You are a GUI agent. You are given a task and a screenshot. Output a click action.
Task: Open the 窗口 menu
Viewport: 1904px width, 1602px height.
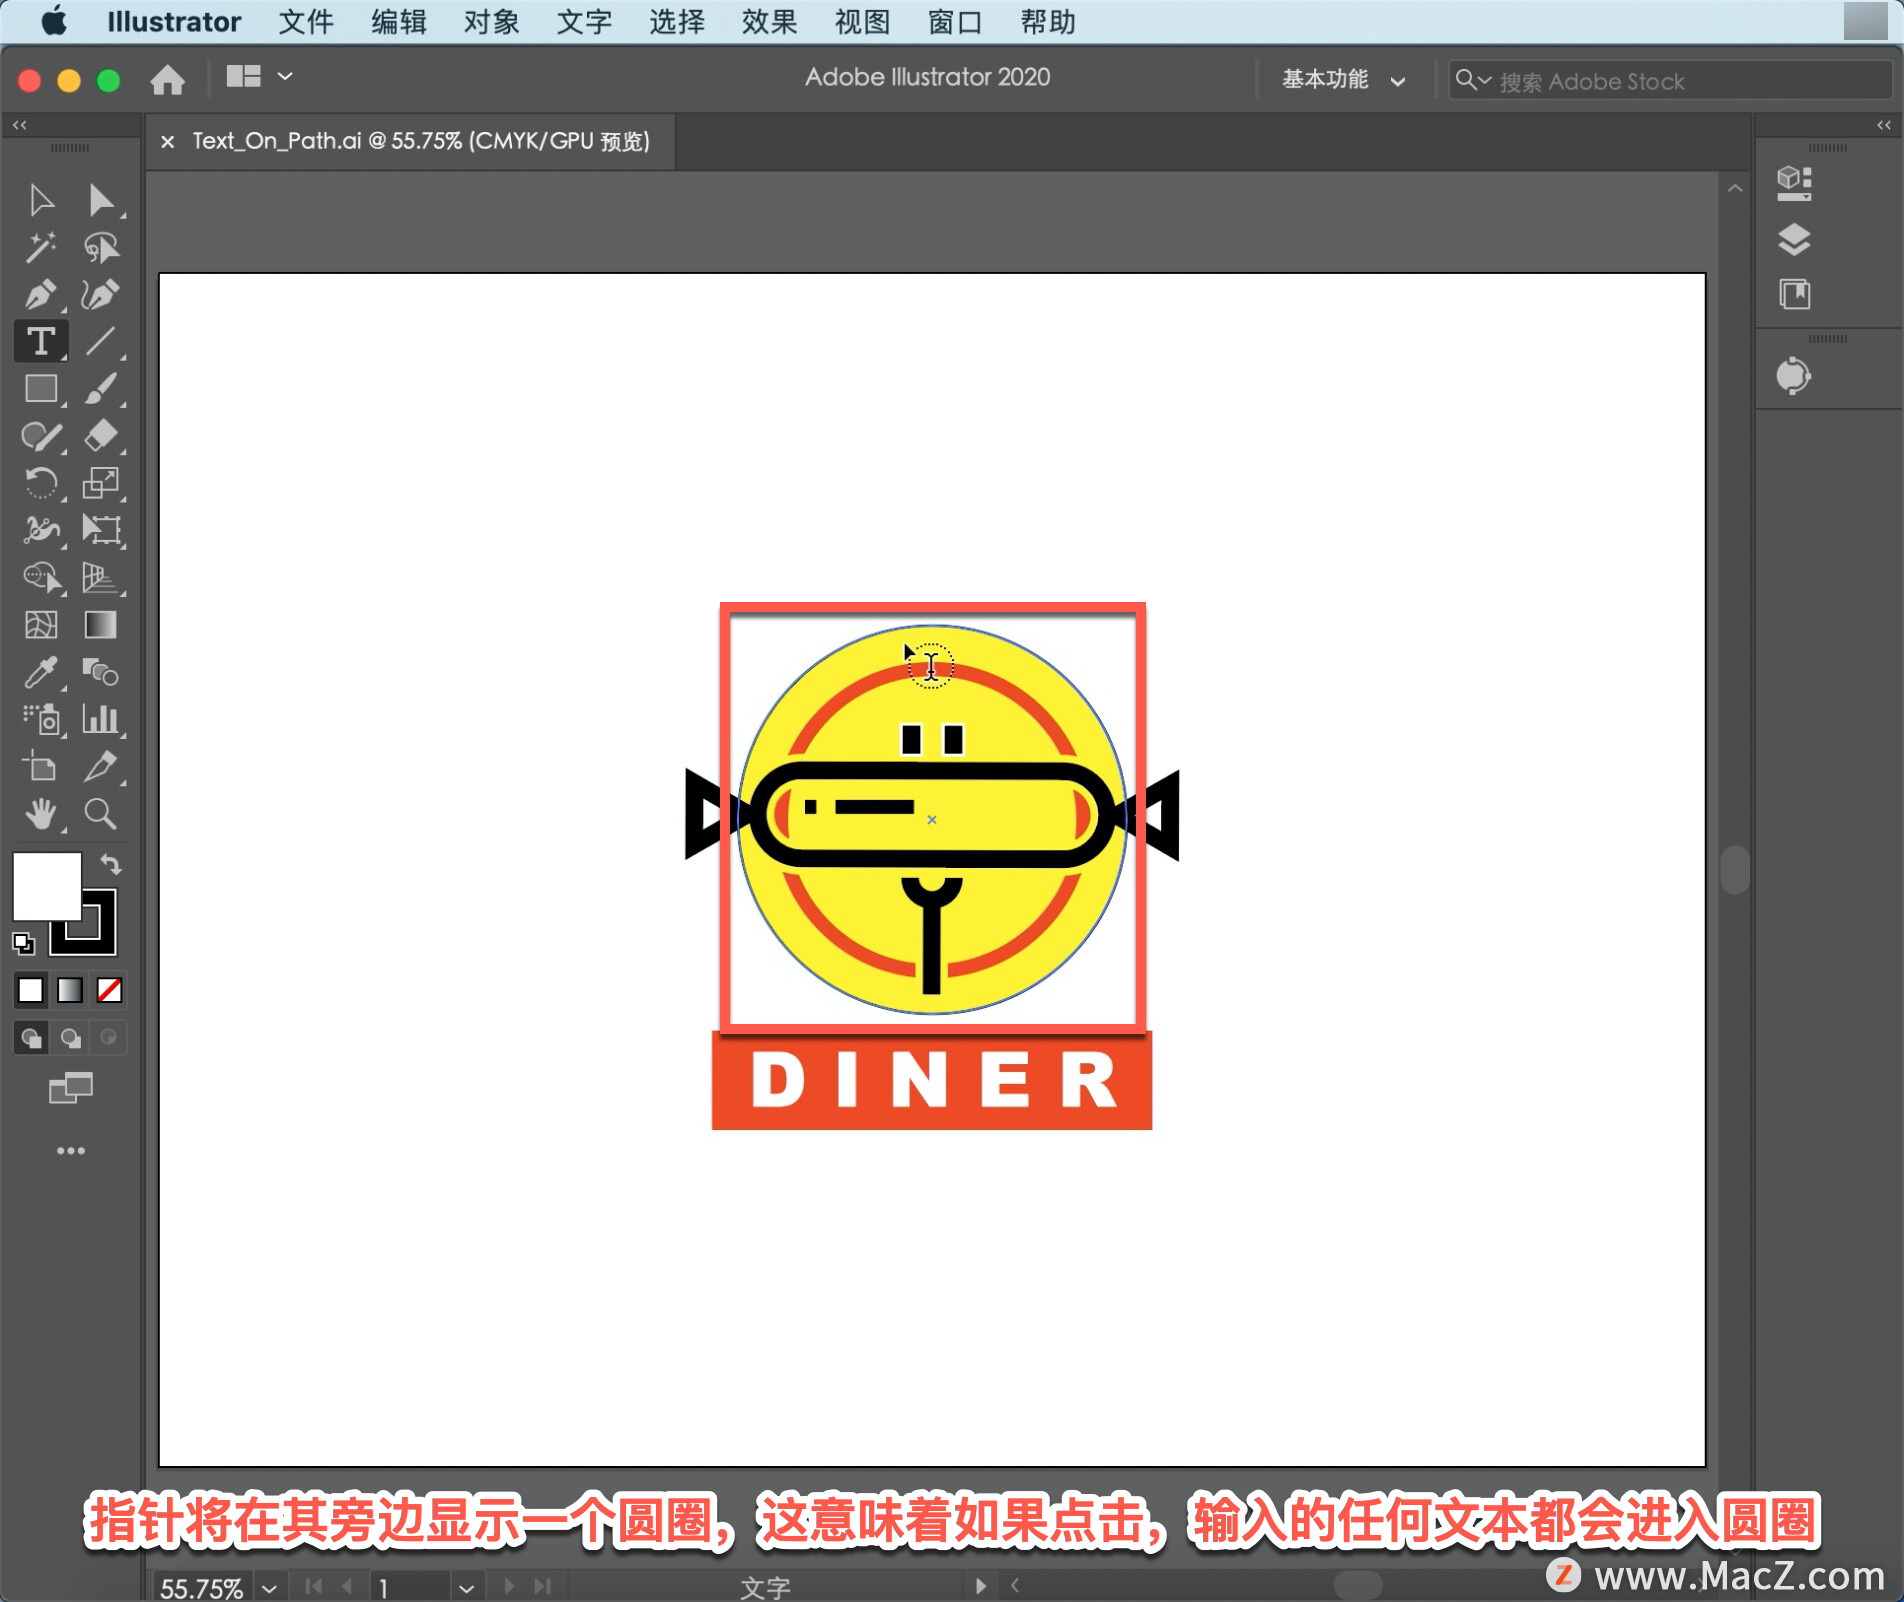(955, 22)
